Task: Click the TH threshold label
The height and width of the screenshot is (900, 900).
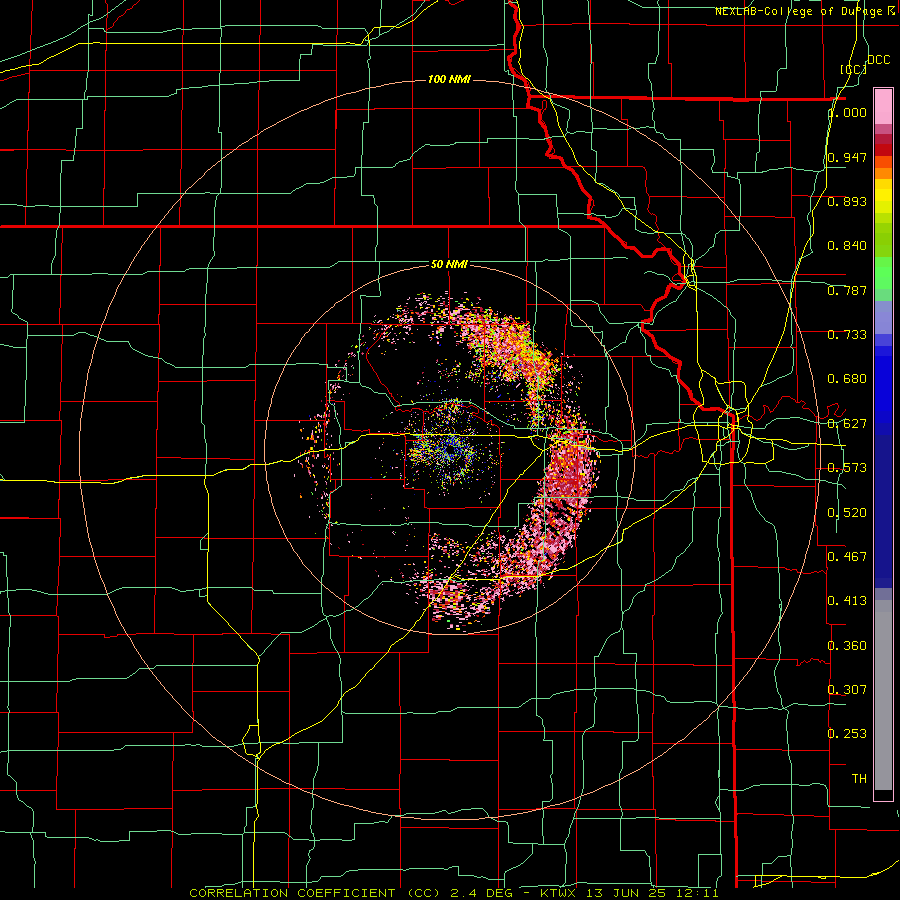Action: [859, 779]
